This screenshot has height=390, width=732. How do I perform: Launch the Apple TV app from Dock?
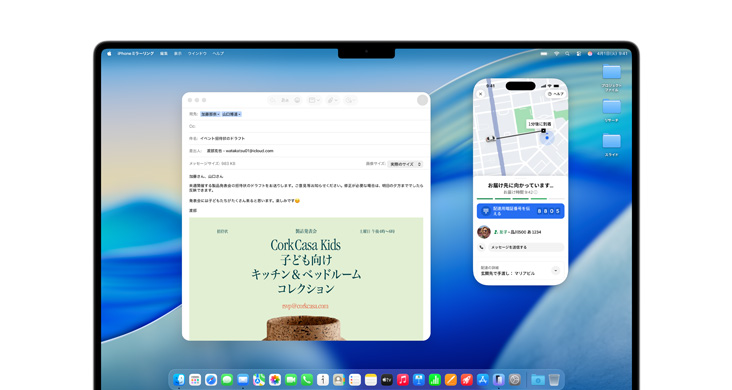tap(387, 380)
